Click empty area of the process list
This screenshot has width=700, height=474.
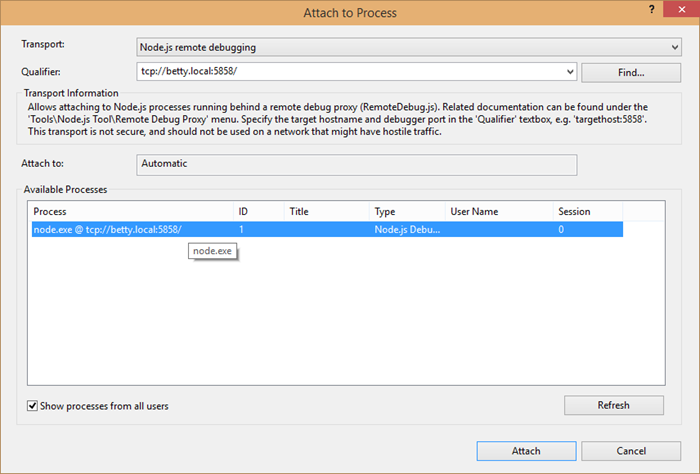click(345, 320)
